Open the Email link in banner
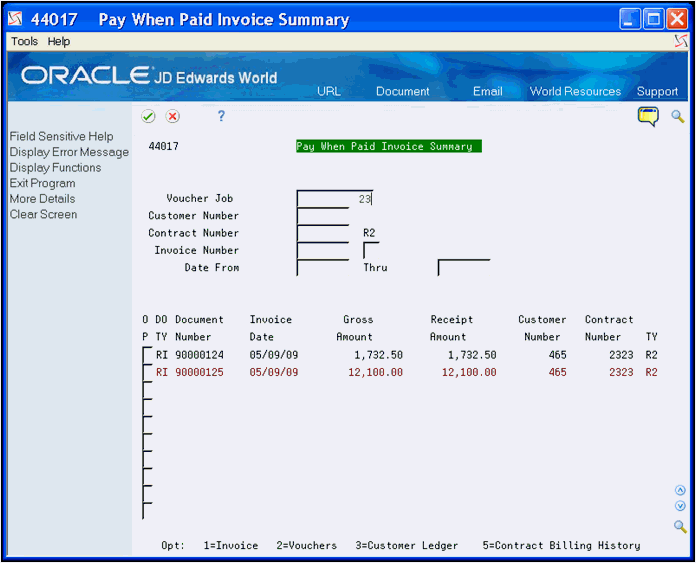 coord(487,91)
